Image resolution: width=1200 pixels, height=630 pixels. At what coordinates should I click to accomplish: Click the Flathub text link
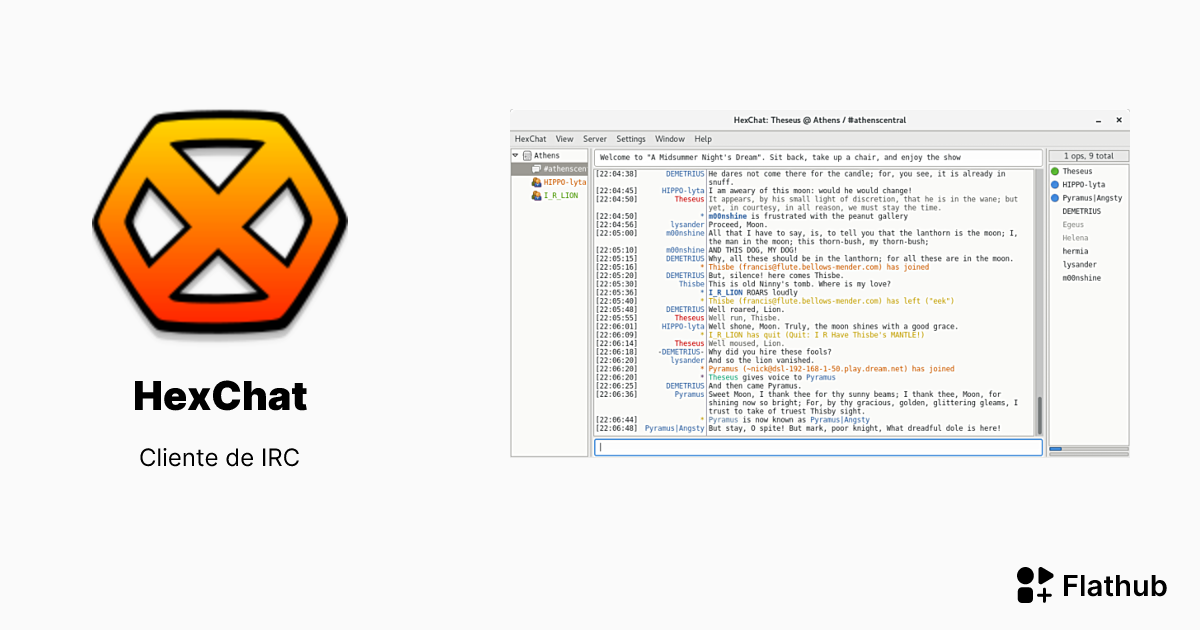[x=1116, y=587]
